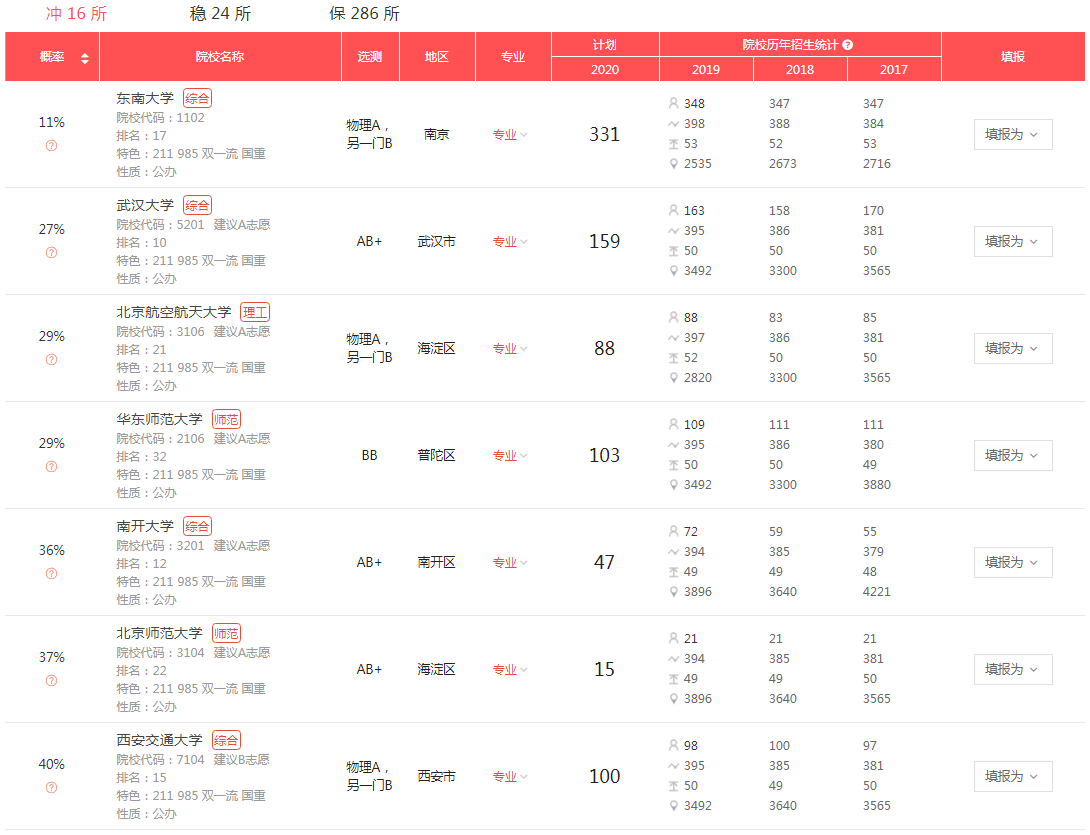Image resolution: width=1090 pixels, height=835 pixels.
Task: Toggle the 概率 column sort order
Action: [x=85, y=58]
